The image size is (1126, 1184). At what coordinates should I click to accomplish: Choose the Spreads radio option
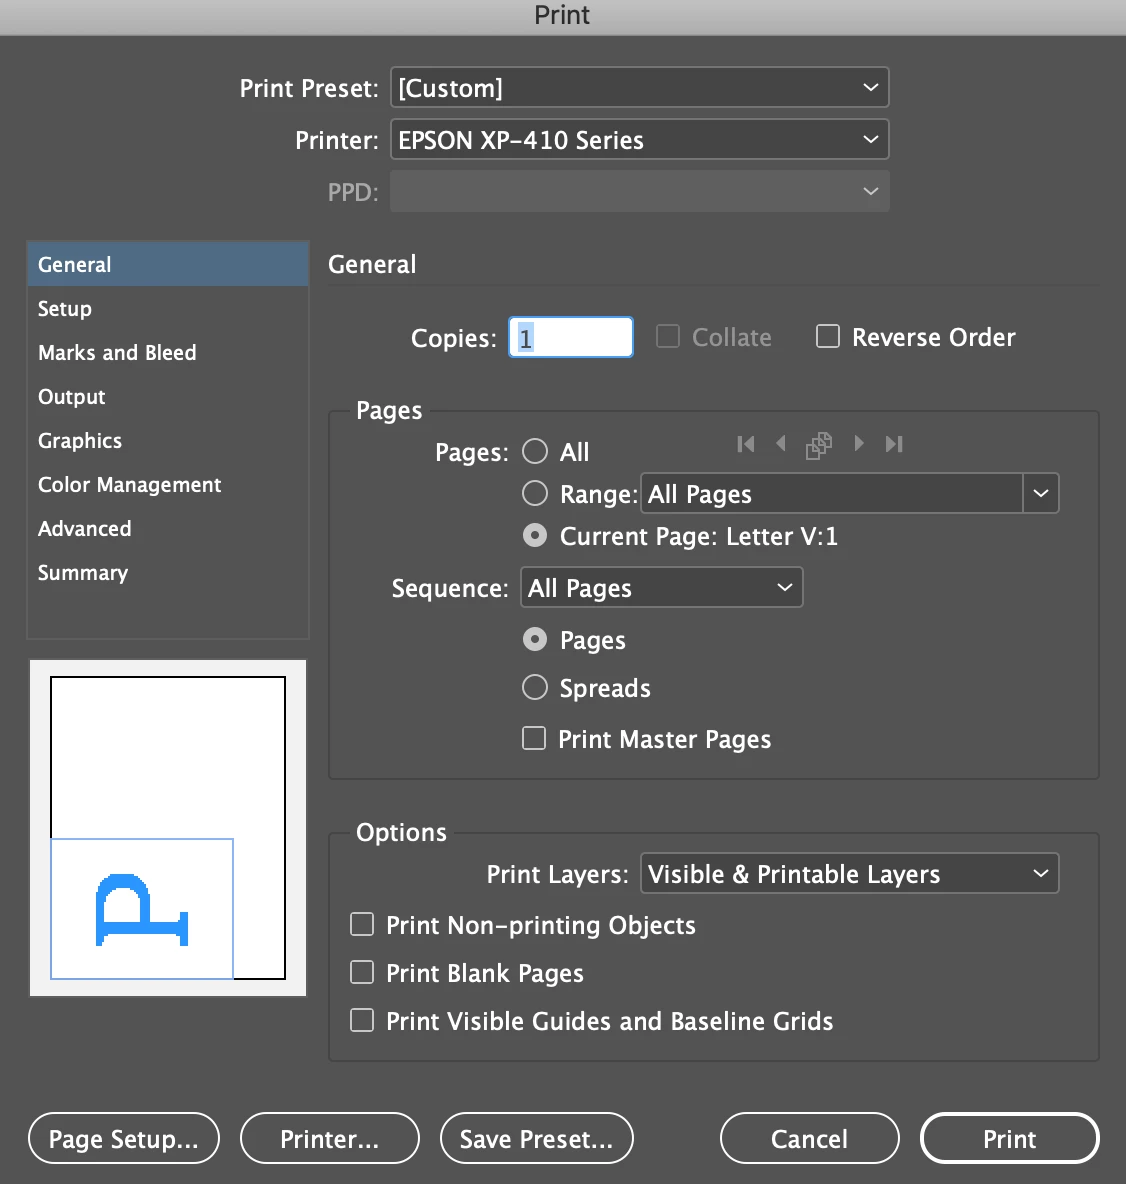535,687
